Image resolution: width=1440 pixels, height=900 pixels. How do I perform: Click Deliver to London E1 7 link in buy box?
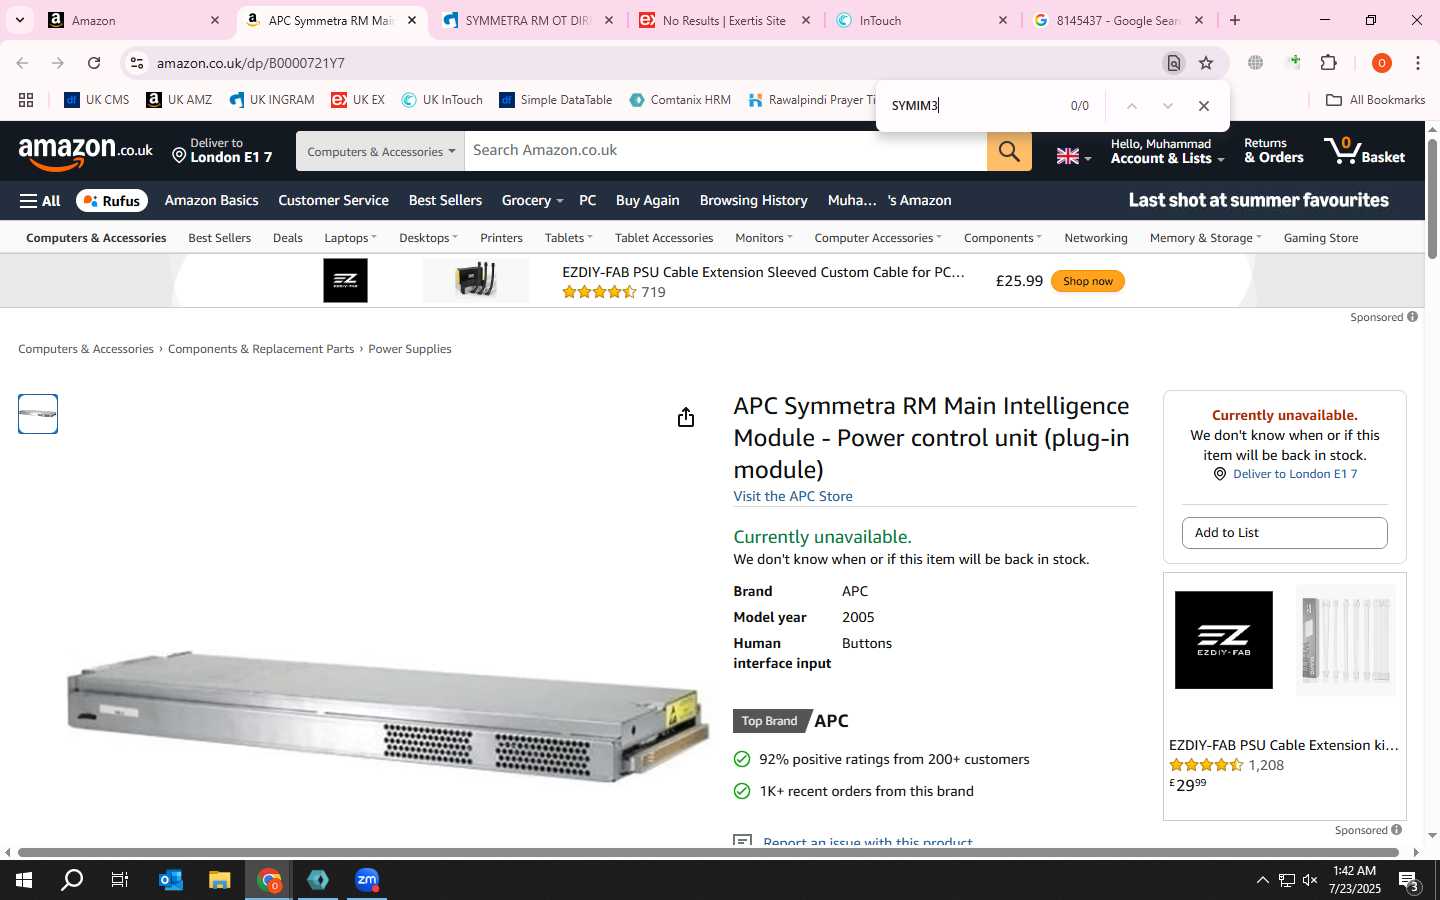[1295, 474]
